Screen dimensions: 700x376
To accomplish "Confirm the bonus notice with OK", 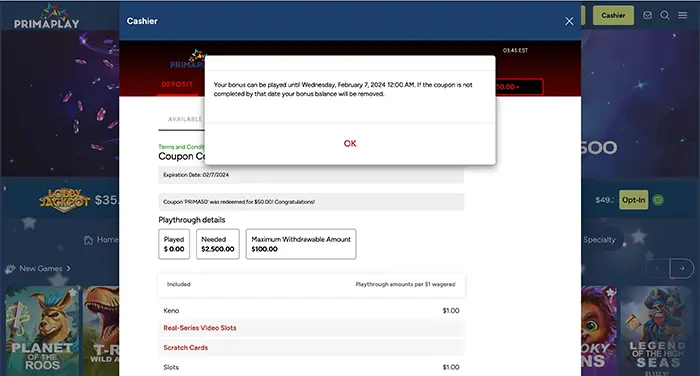I will click(350, 143).
